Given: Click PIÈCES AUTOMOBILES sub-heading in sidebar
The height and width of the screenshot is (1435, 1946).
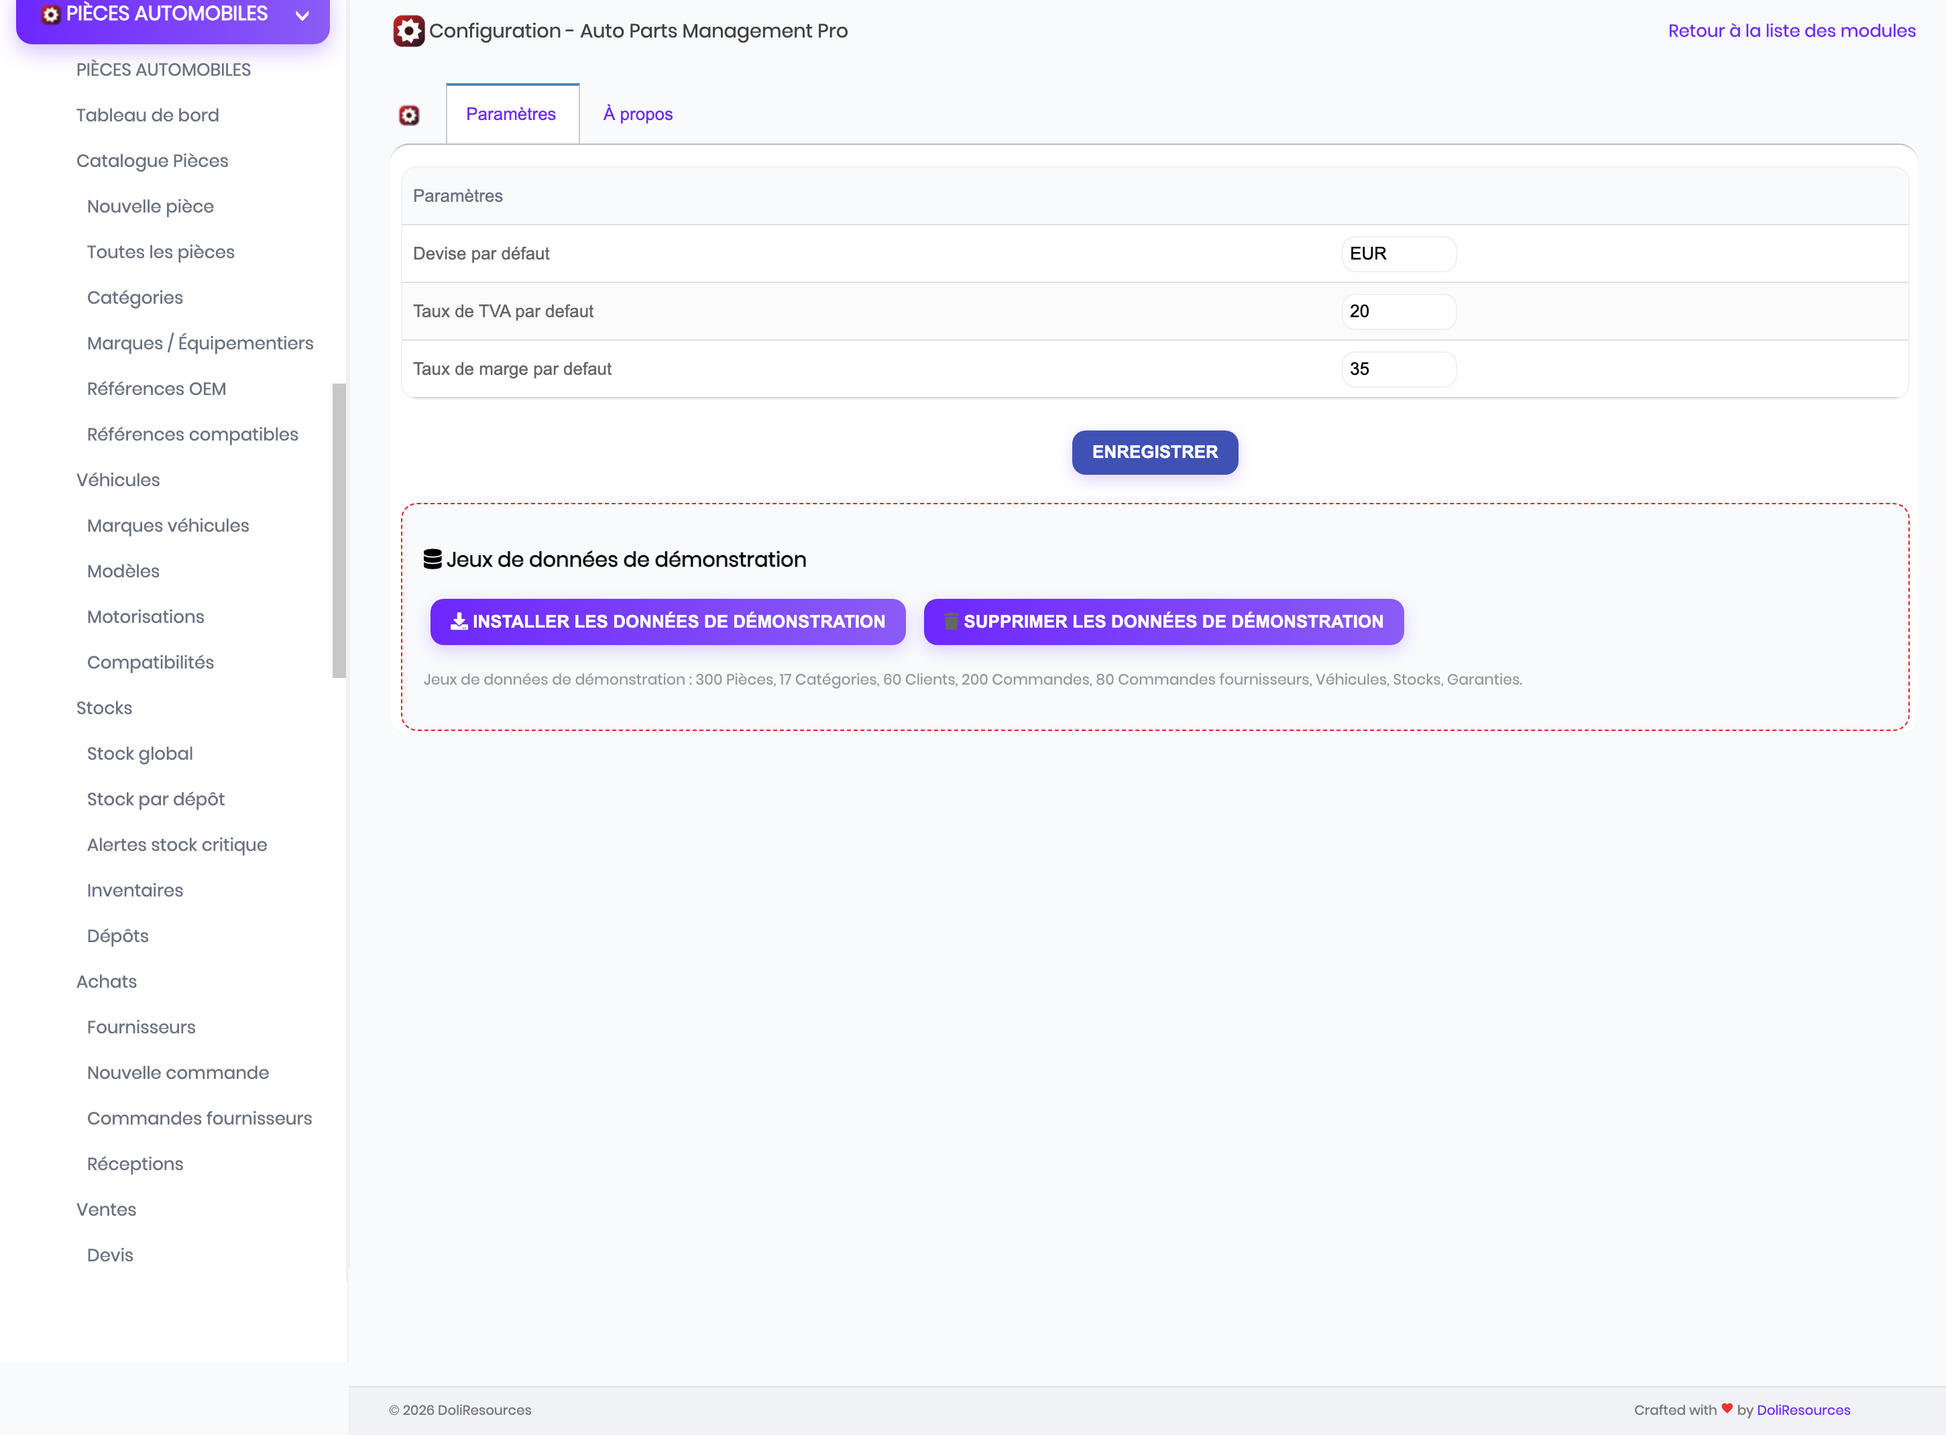Looking at the screenshot, I should pyautogui.click(x=163, y=70).
